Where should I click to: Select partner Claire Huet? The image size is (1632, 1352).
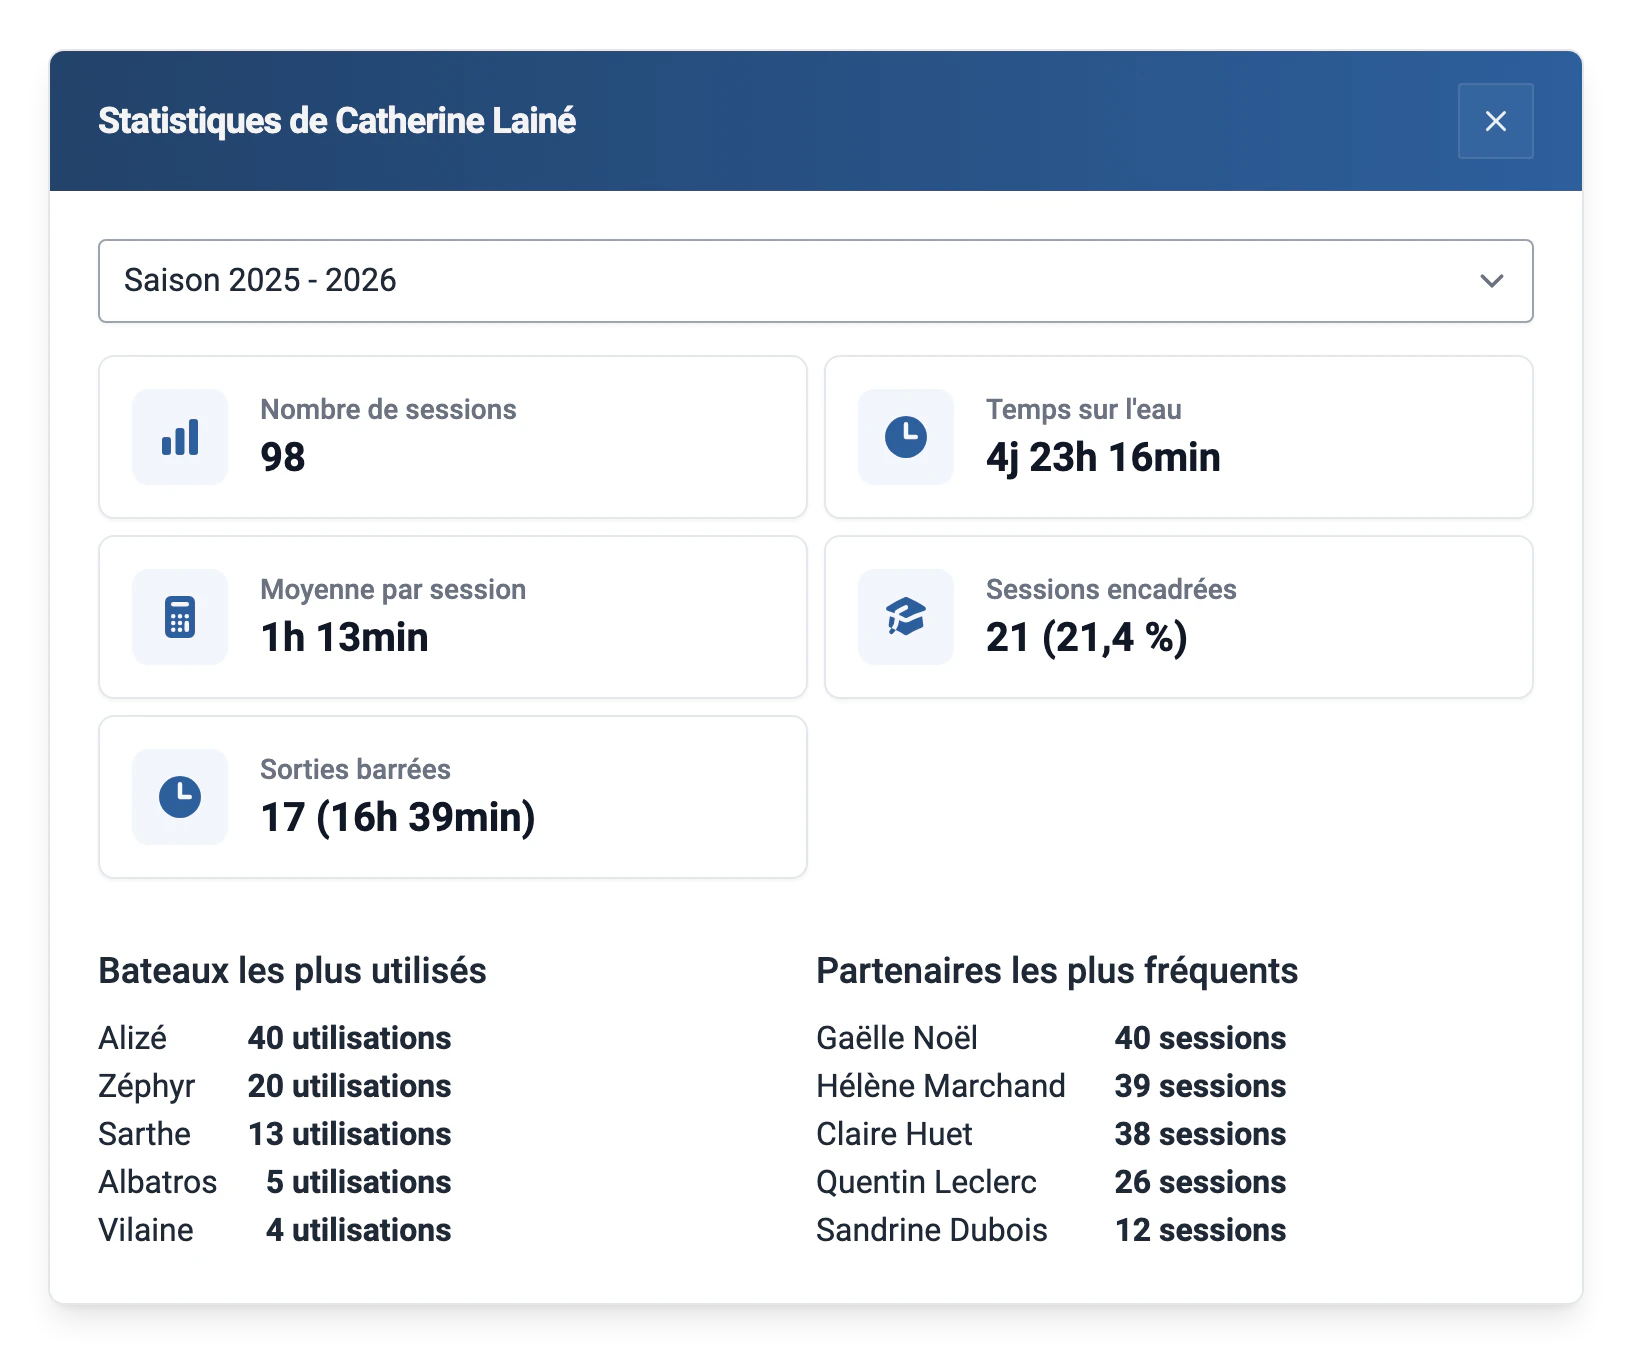coord(894,1134)
